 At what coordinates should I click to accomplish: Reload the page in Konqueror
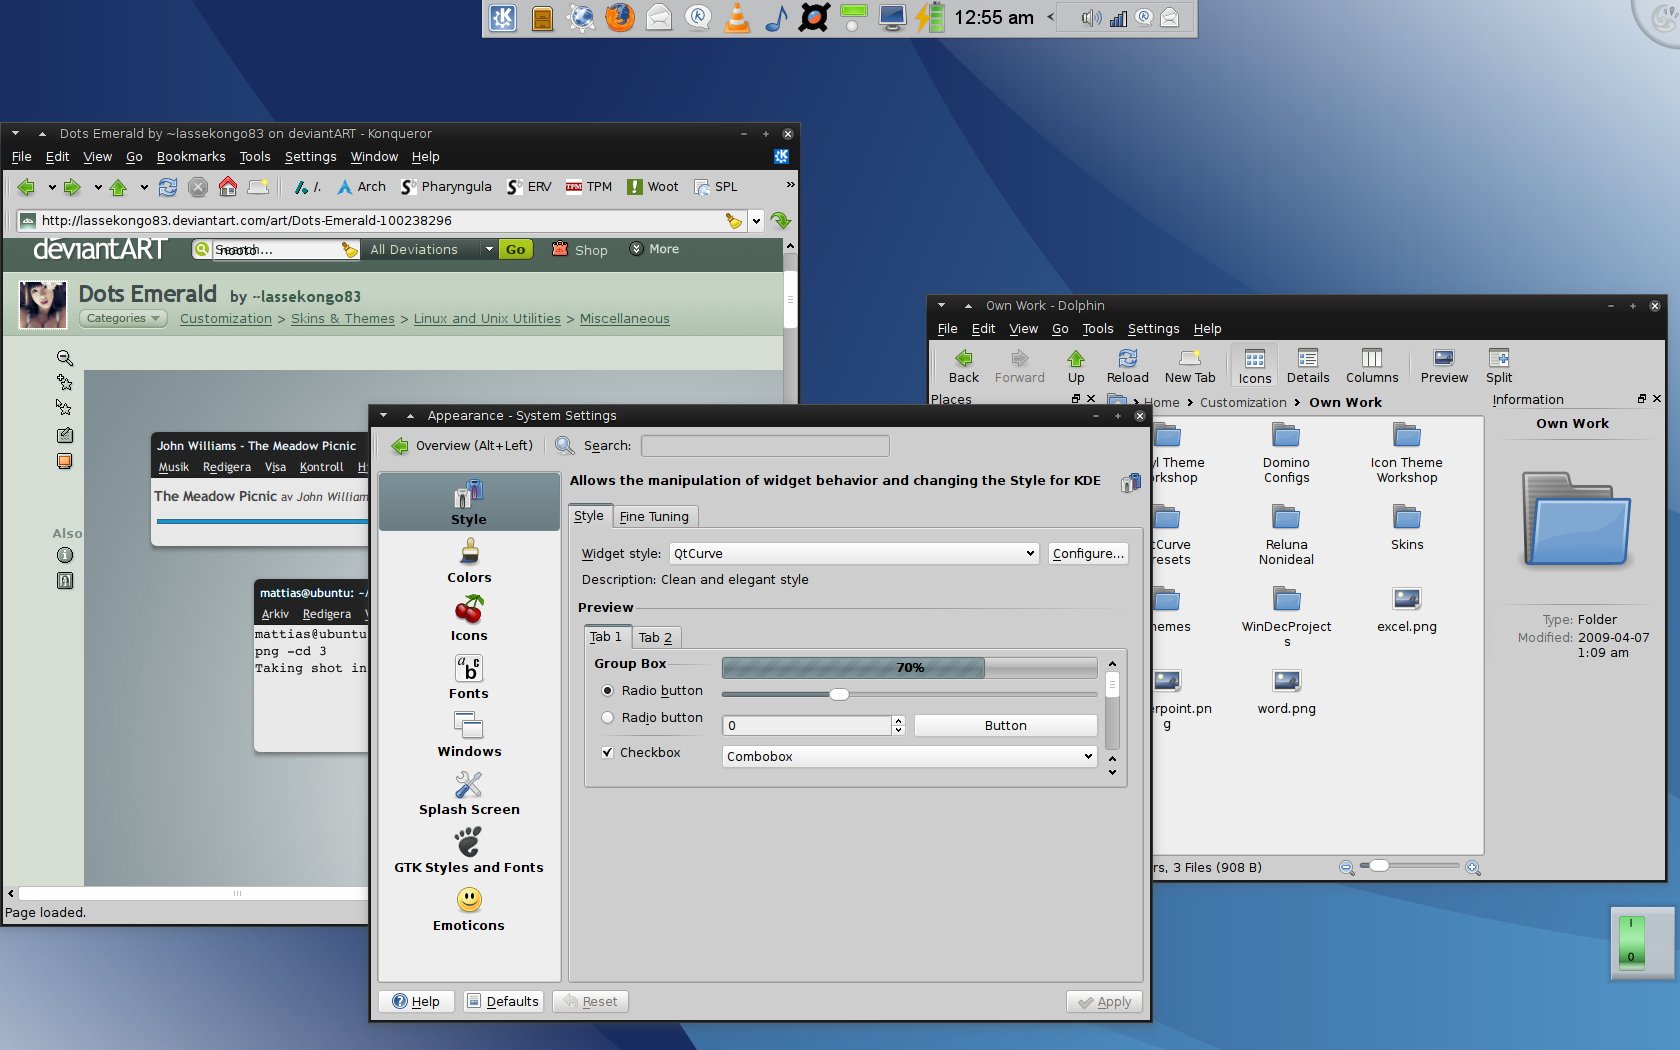[168, 187]
